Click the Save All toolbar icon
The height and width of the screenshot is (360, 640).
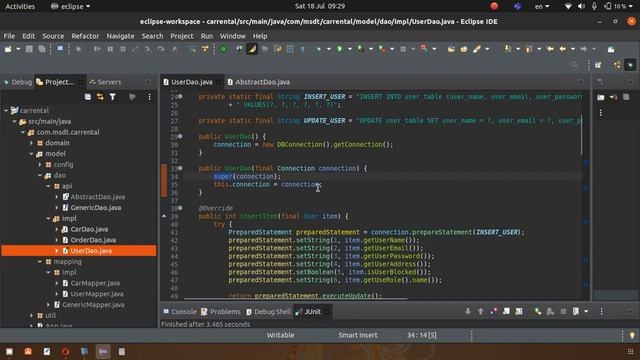(x=42, y=49)
